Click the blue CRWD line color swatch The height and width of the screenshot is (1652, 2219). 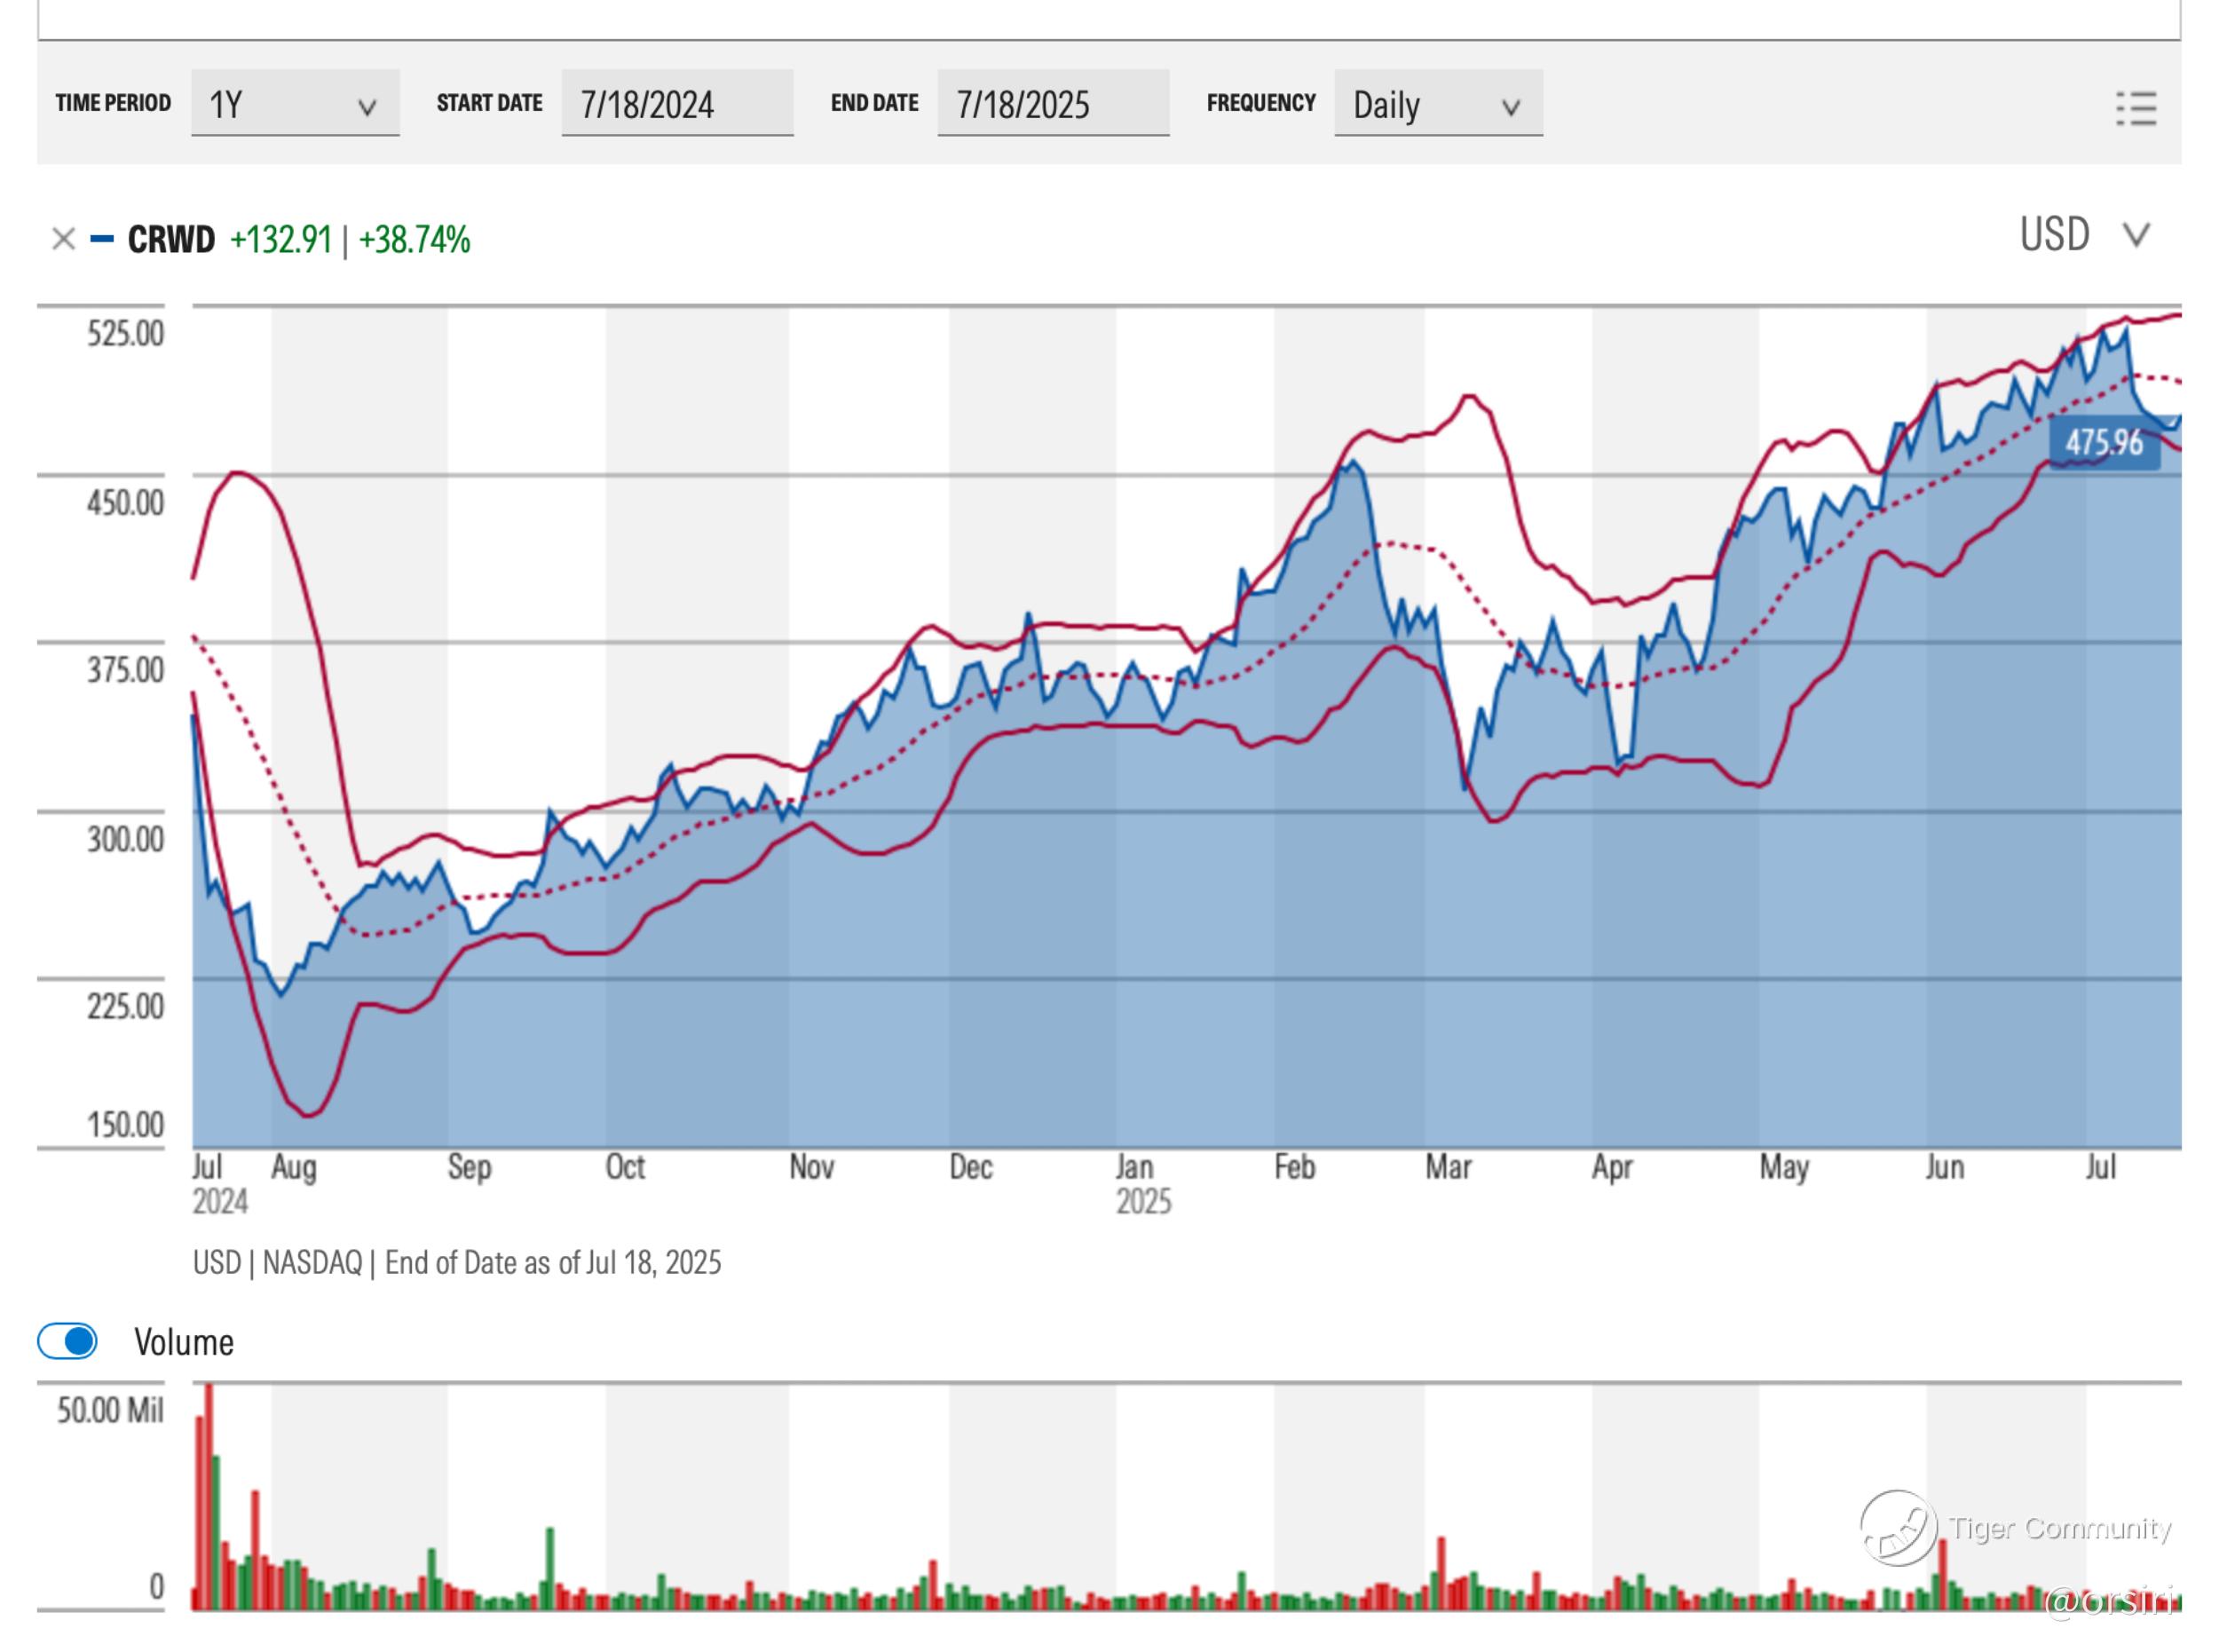[x=102, y=239]
